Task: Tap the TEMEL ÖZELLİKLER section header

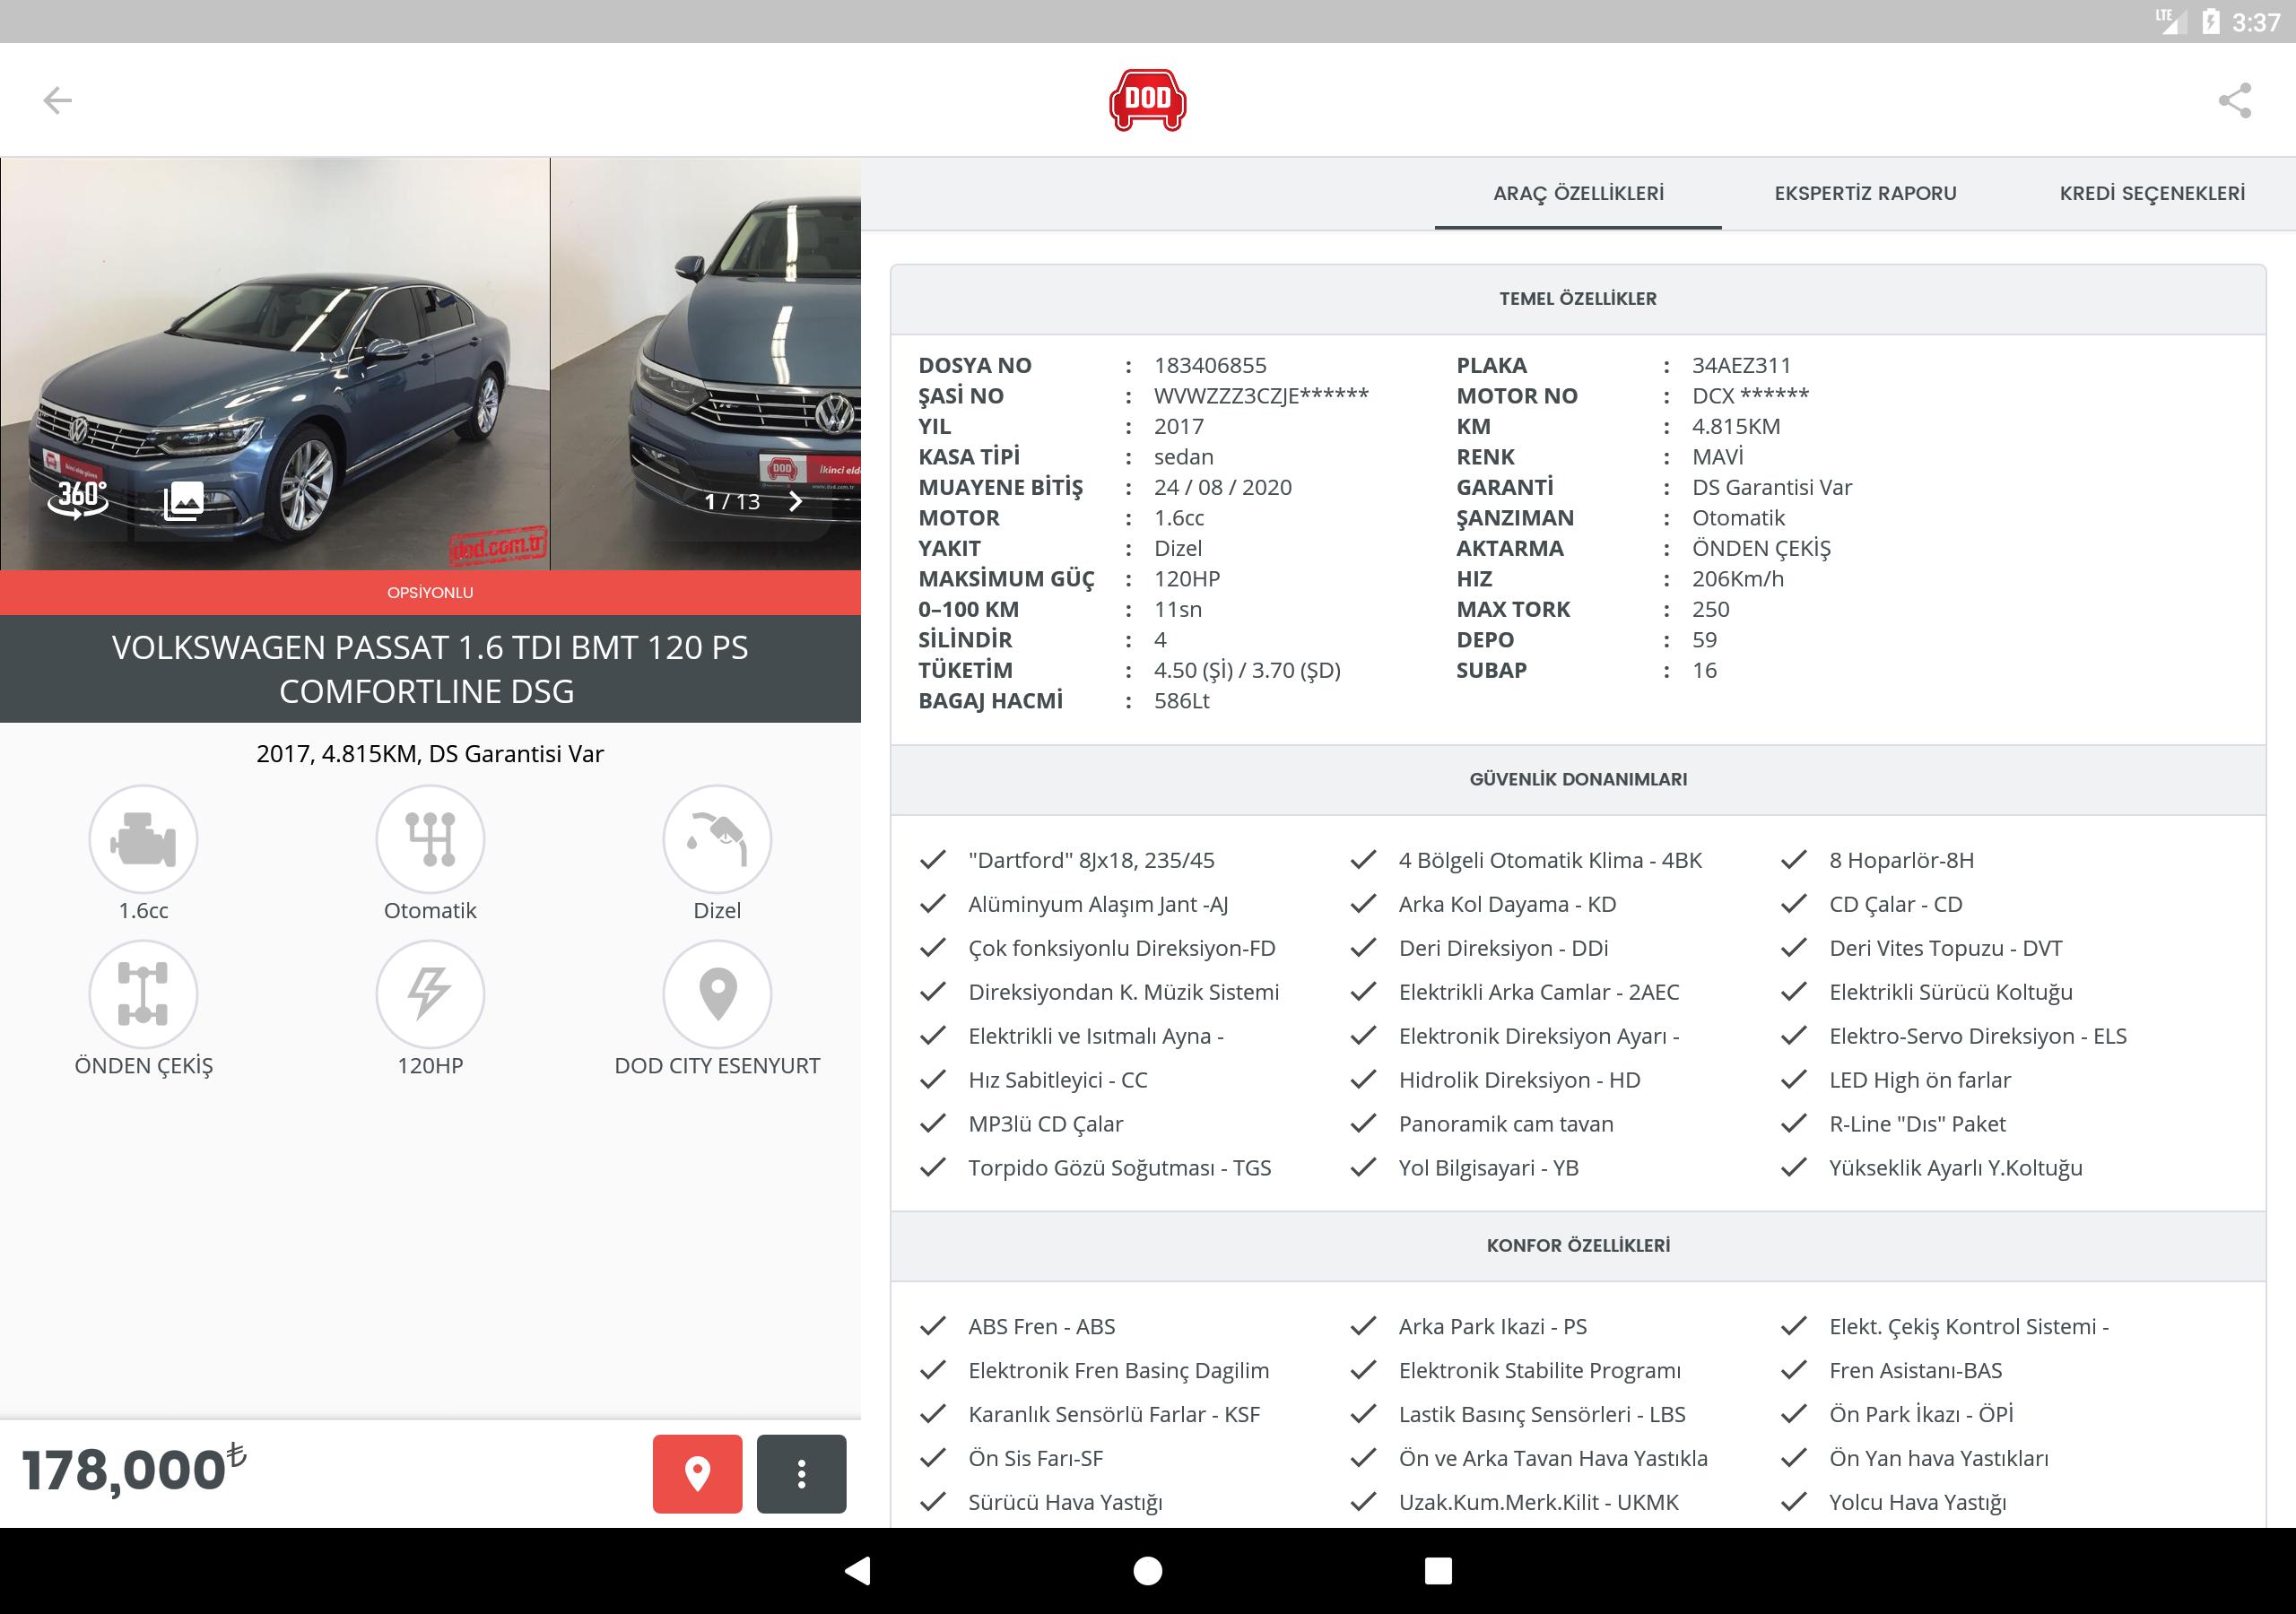Action: pos(1578,299)
